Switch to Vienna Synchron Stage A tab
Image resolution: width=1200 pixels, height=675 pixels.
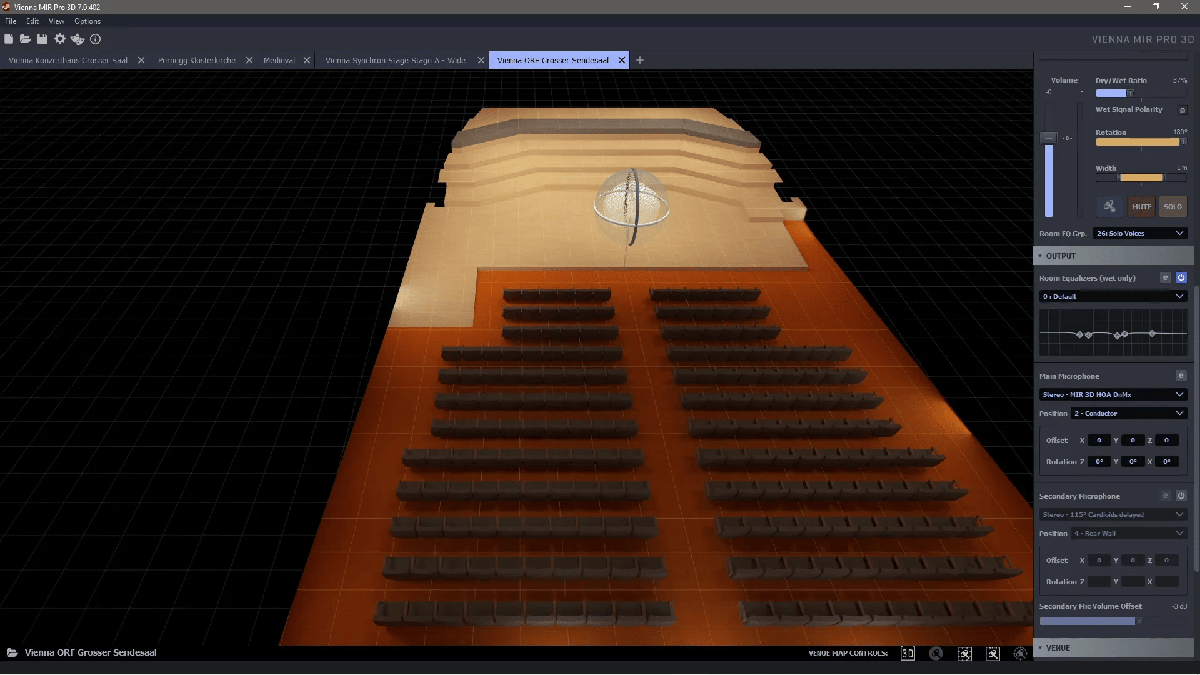396,60
